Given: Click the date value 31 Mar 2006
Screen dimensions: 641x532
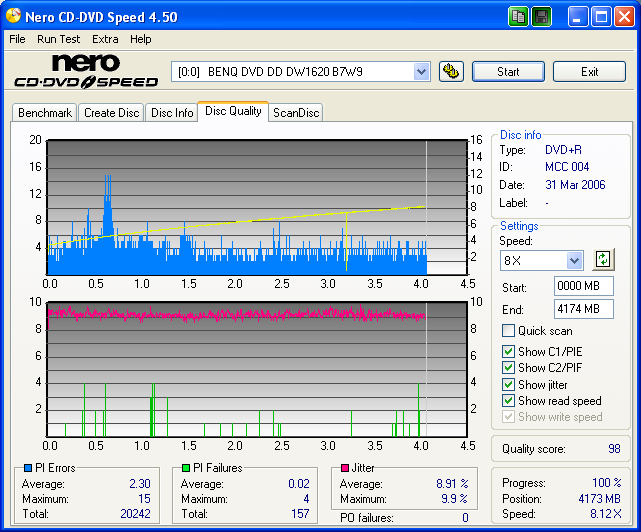Looking at the screenshot, I should point(575,185).
